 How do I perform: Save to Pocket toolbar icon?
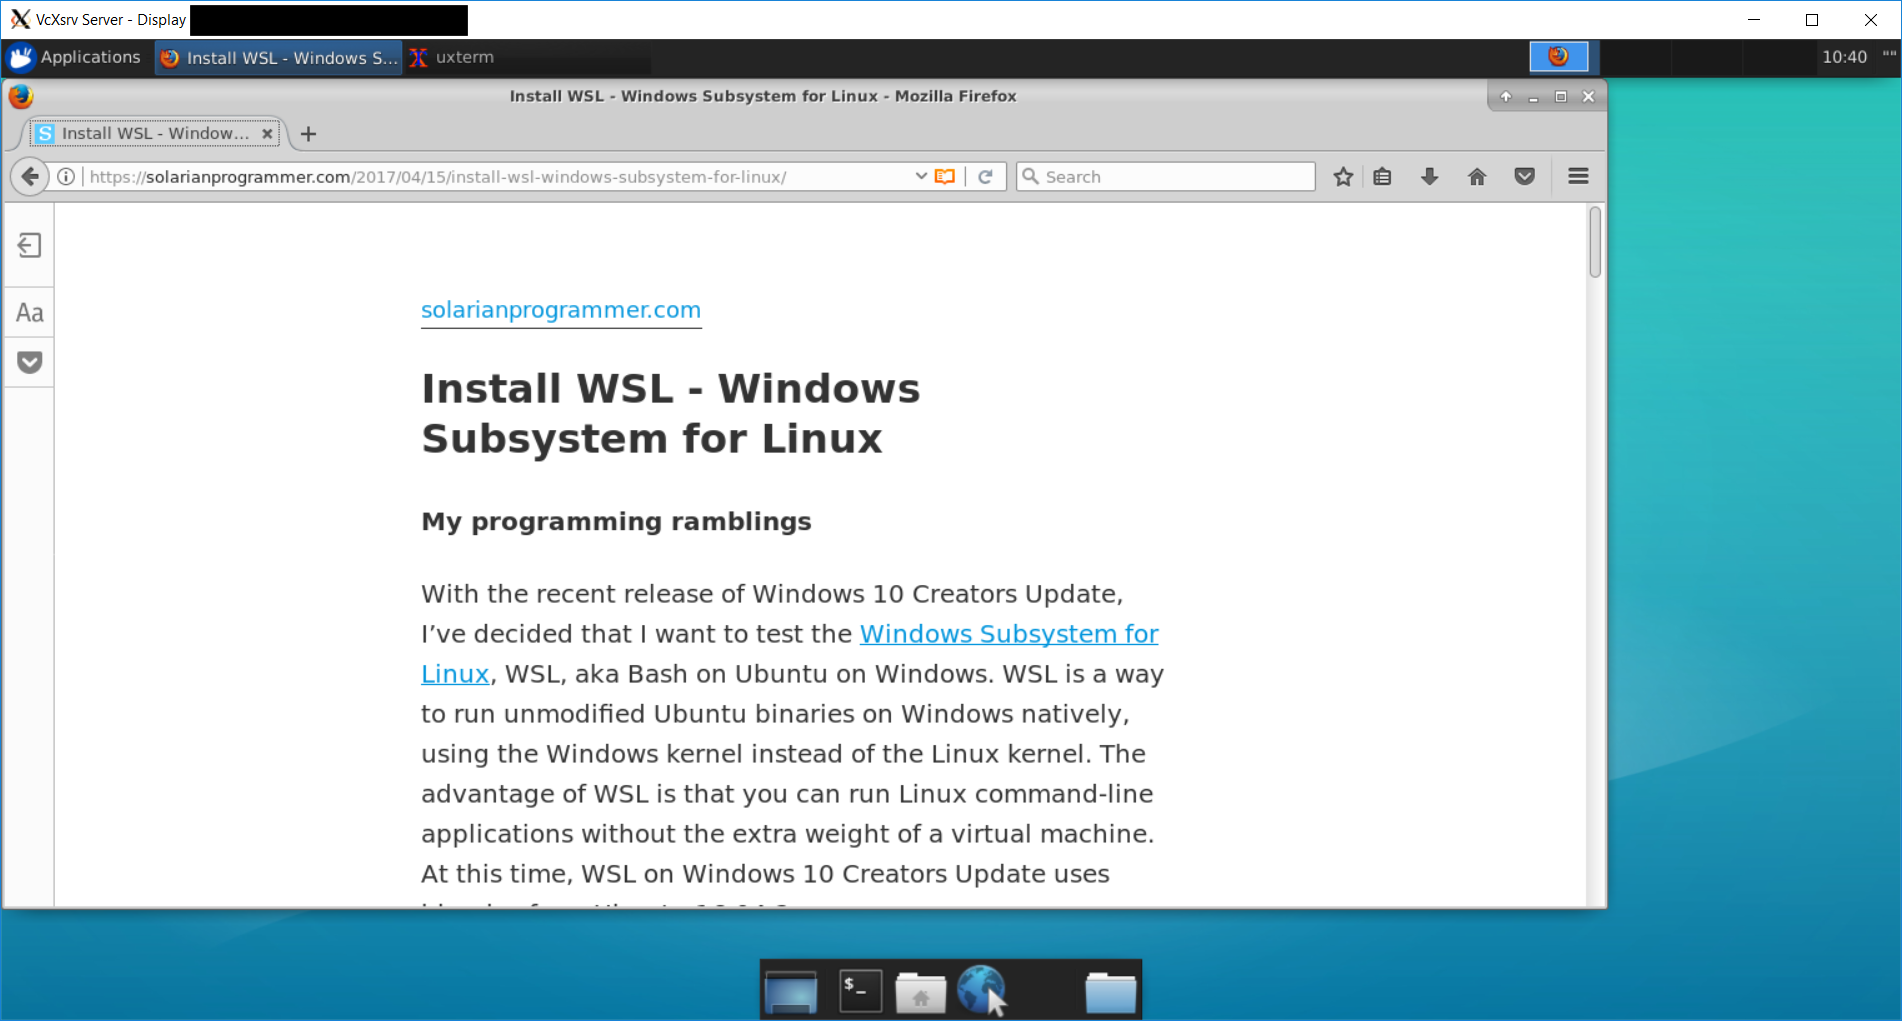point(1524,177)
